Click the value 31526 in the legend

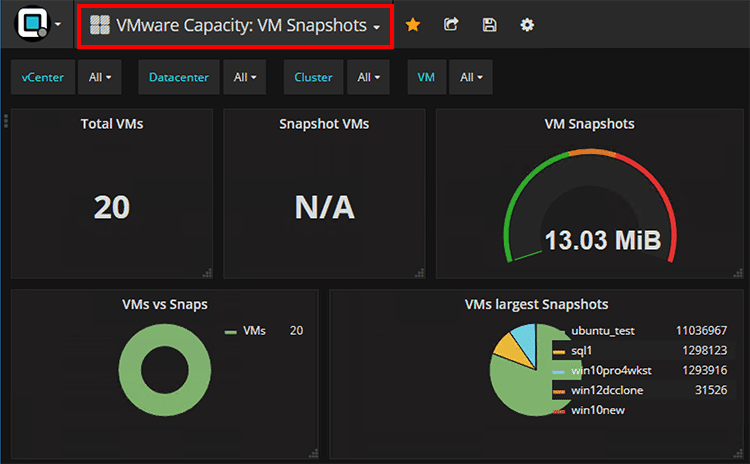(x=711, y=390)
